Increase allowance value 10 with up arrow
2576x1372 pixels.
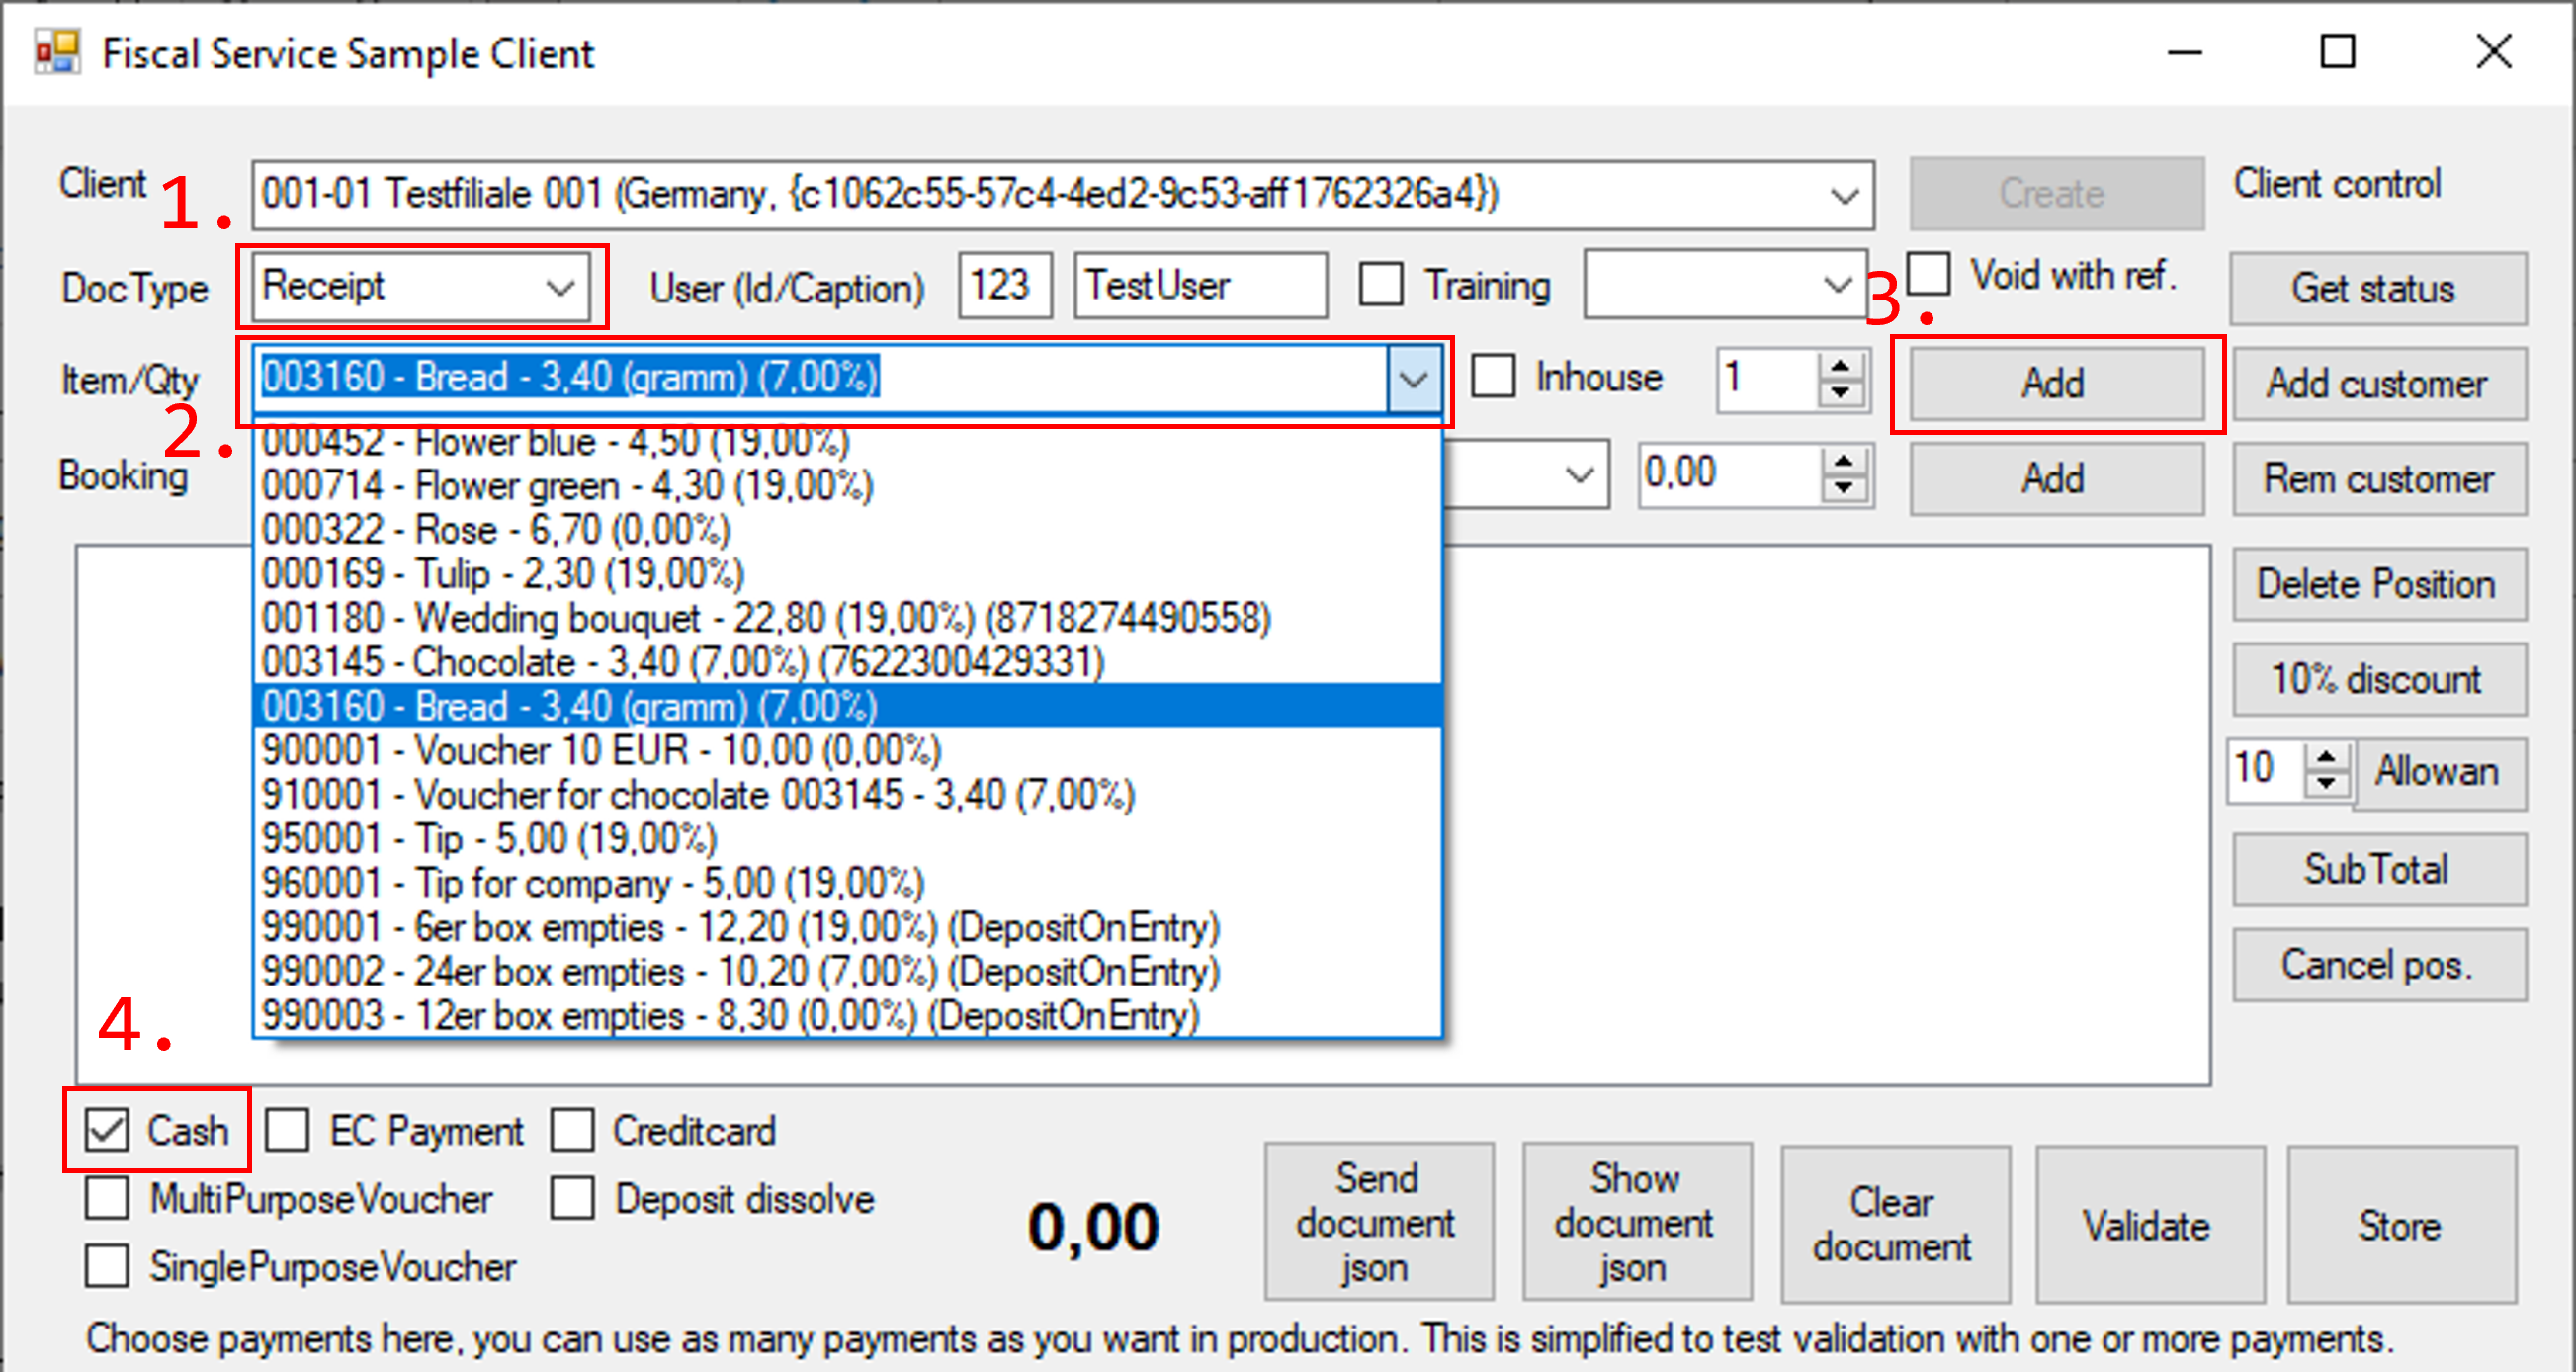pos(2327,757)
